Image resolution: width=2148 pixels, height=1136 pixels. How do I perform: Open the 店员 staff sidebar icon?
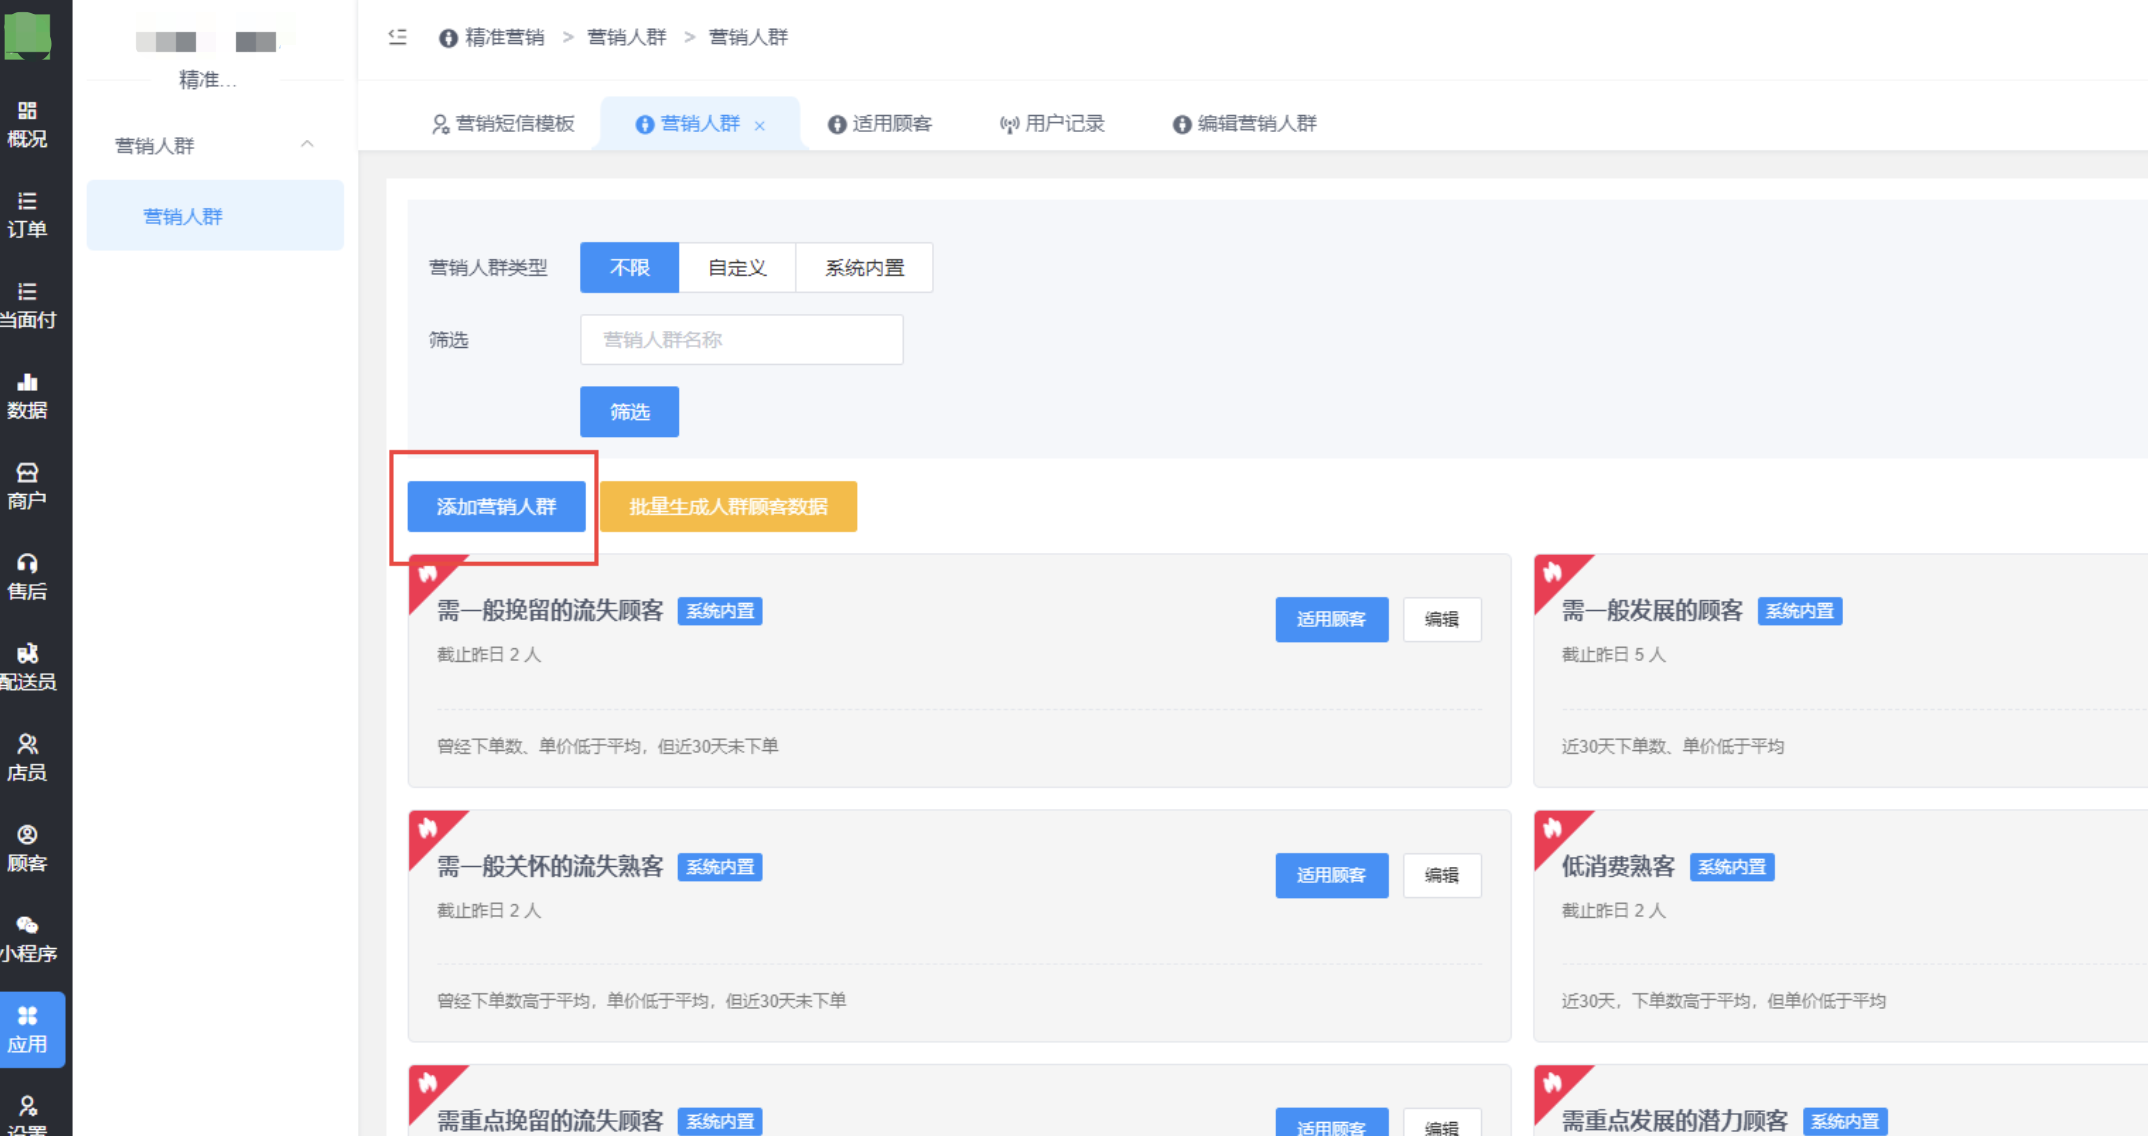click(x=27, y=758)
